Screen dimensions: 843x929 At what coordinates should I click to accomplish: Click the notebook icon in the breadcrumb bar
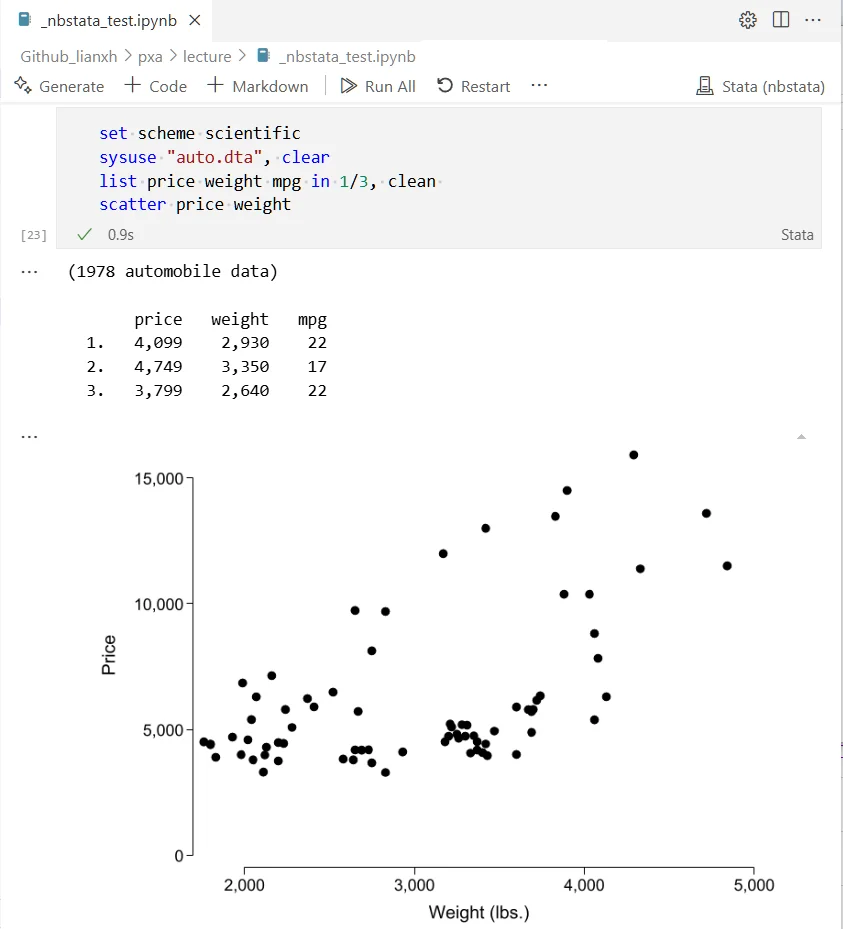(261, 56)
